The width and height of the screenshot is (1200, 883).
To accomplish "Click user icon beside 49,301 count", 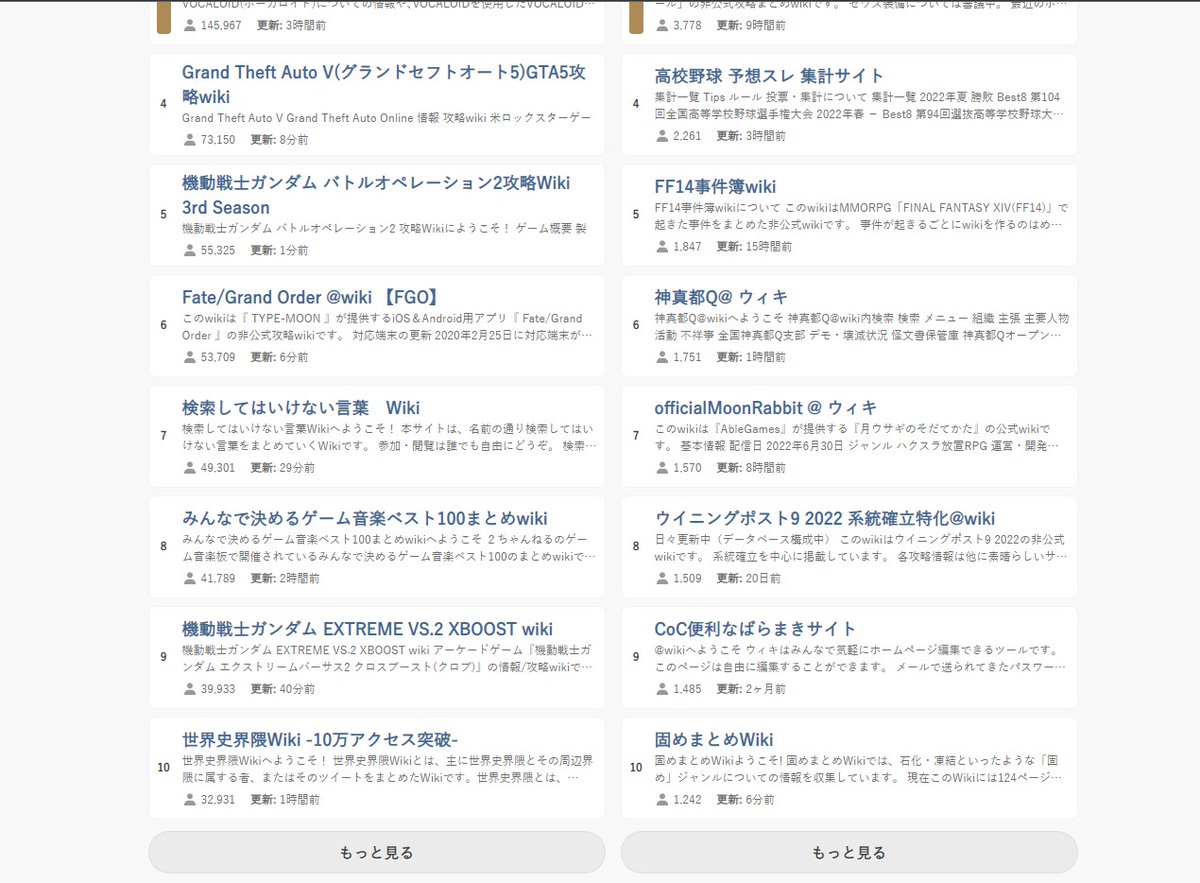I will point(190,467).
